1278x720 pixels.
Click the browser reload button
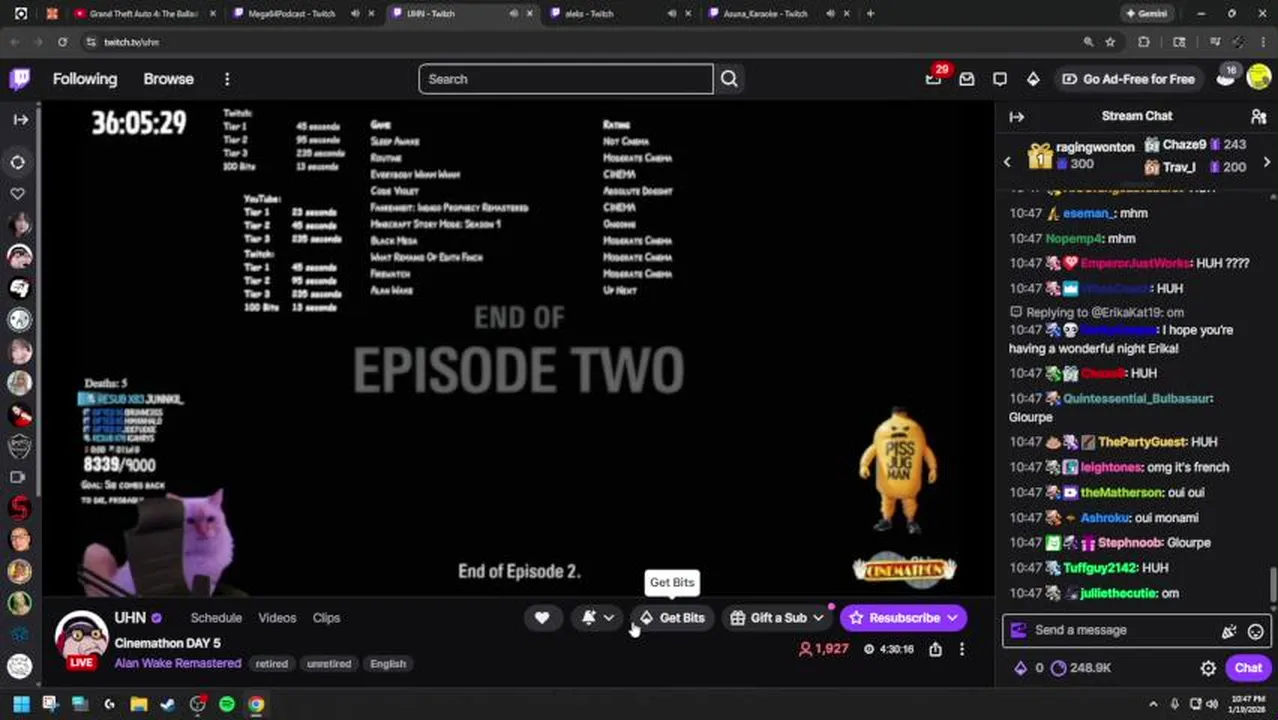pos(62,42)
